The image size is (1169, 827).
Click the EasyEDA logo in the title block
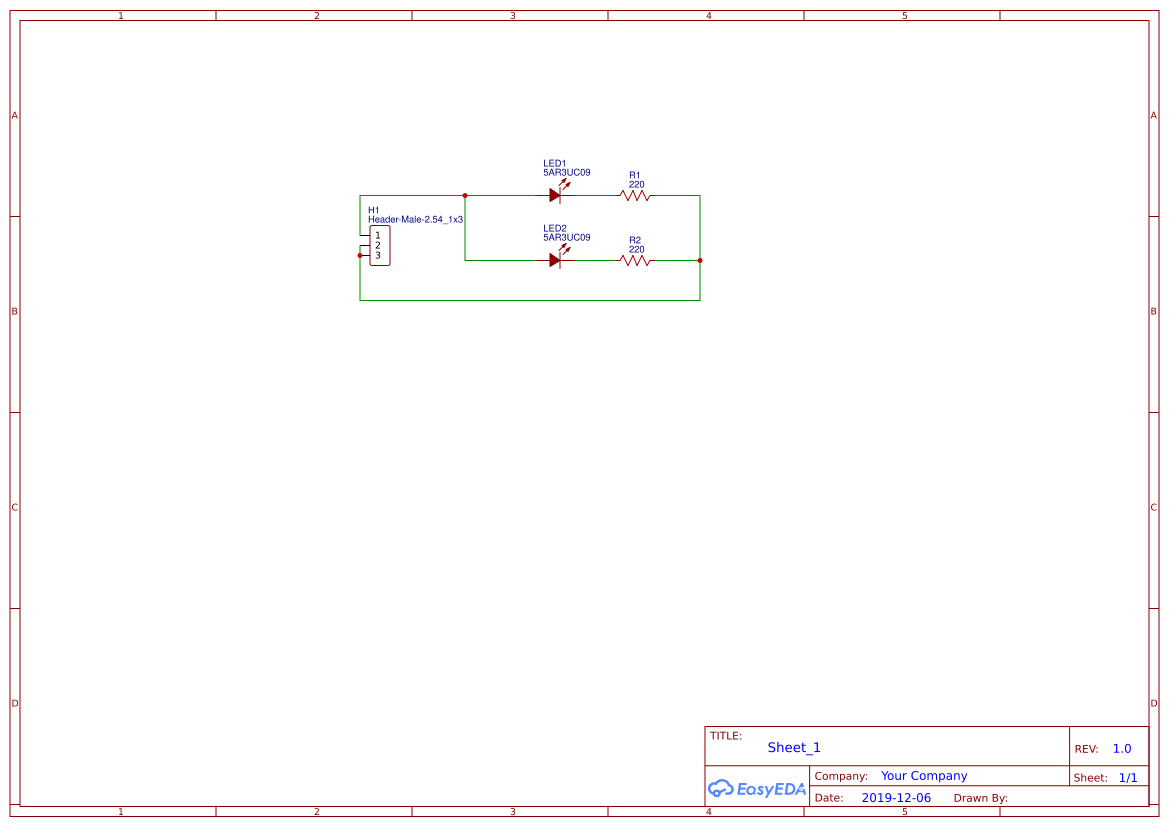click(757, 789)
